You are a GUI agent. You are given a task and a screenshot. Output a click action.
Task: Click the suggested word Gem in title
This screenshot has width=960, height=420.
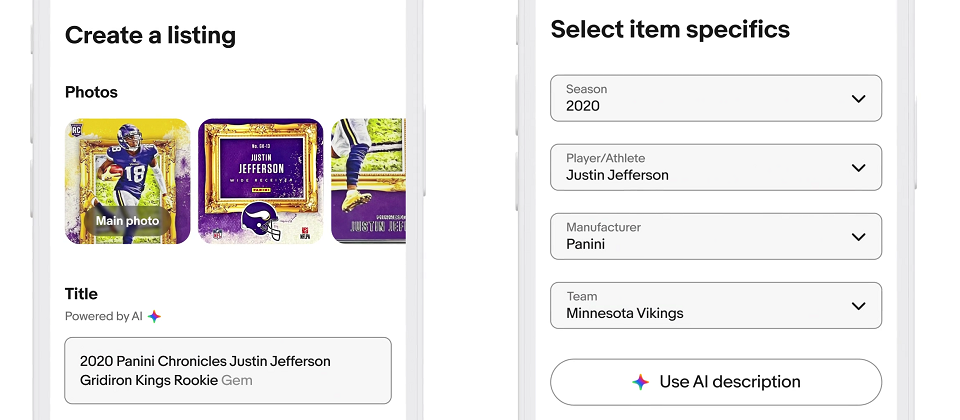point(237,380)
